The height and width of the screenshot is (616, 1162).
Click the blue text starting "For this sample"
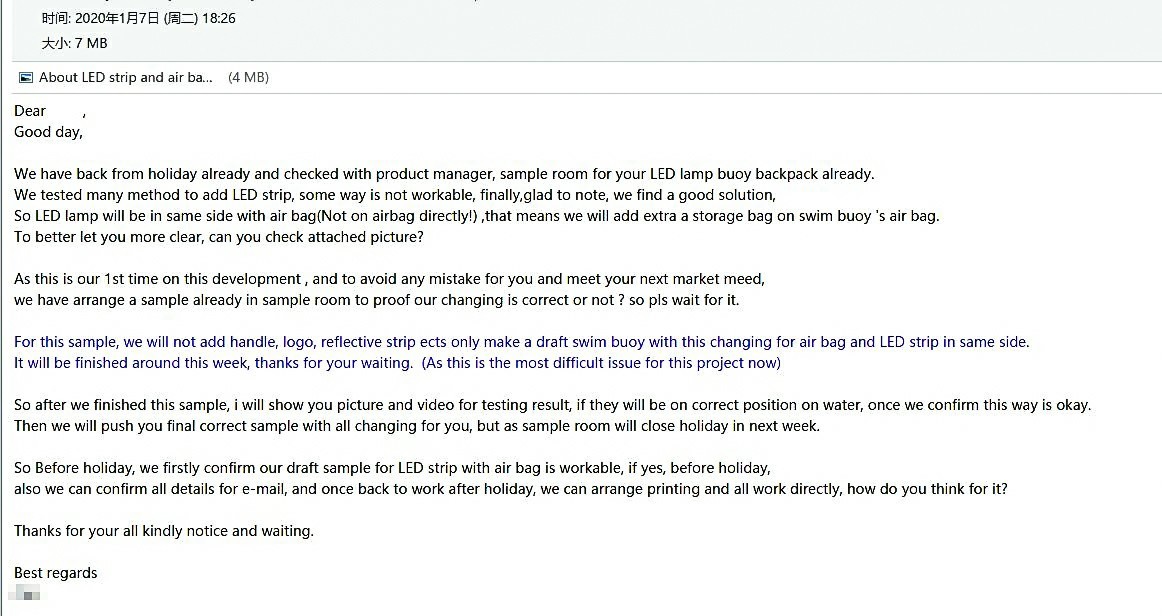coord(522,342)
